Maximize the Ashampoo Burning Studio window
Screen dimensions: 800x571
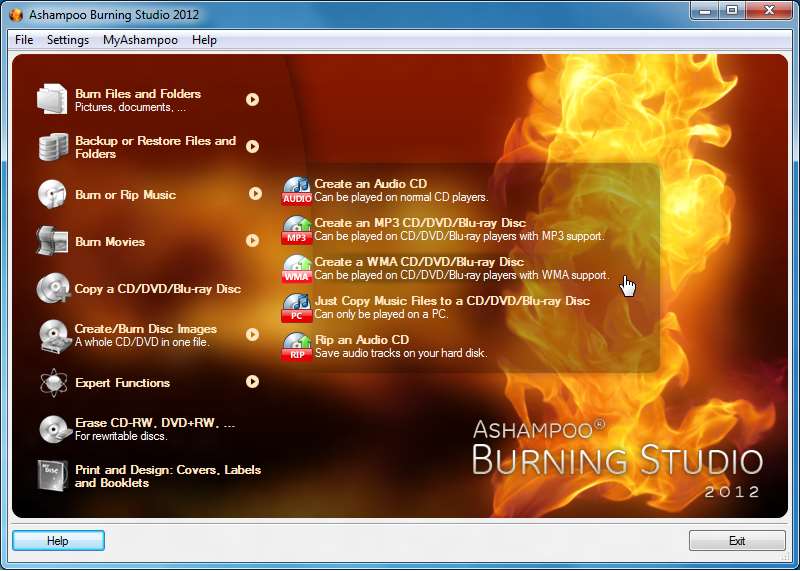(732, 11)
